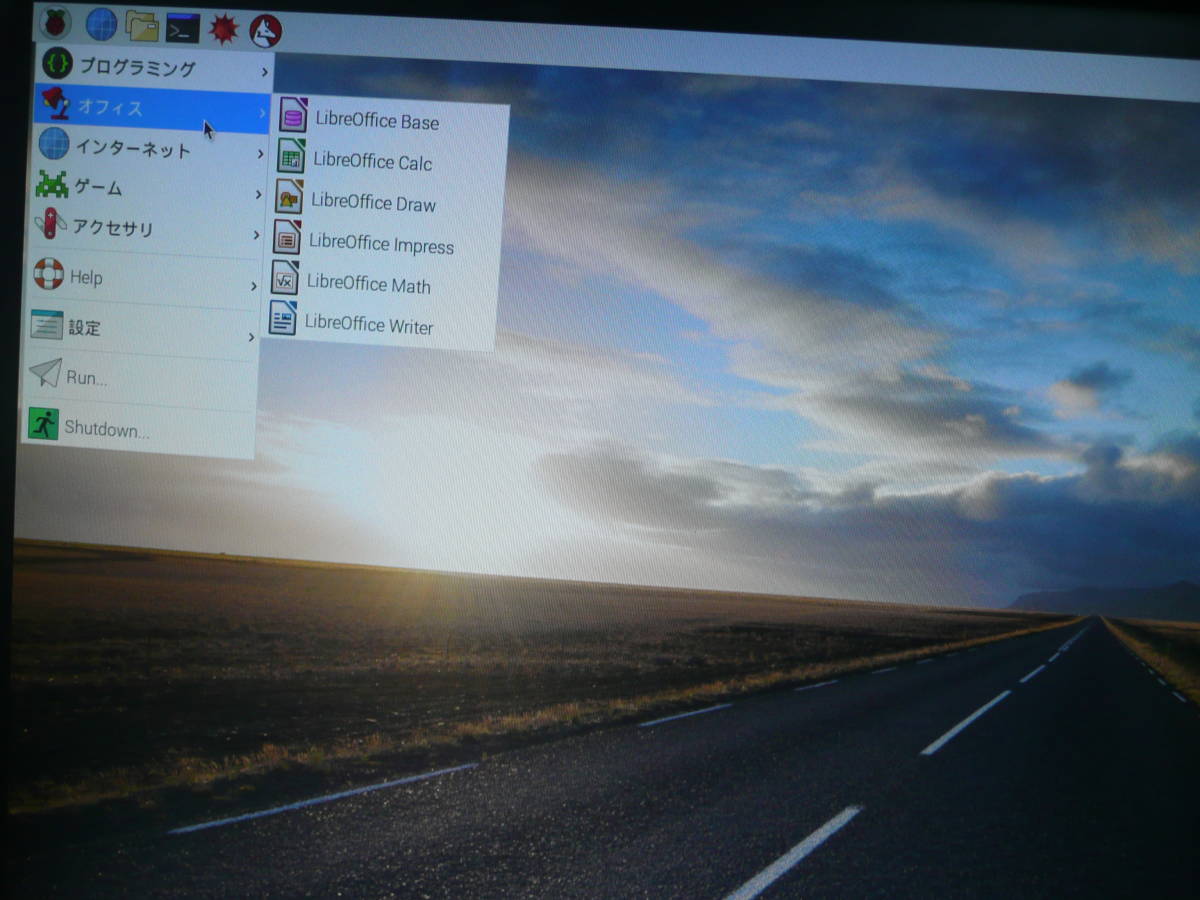Open the web browser globe icon
The width and height of the screenshot is (1200, 900).
coord(101,24)
